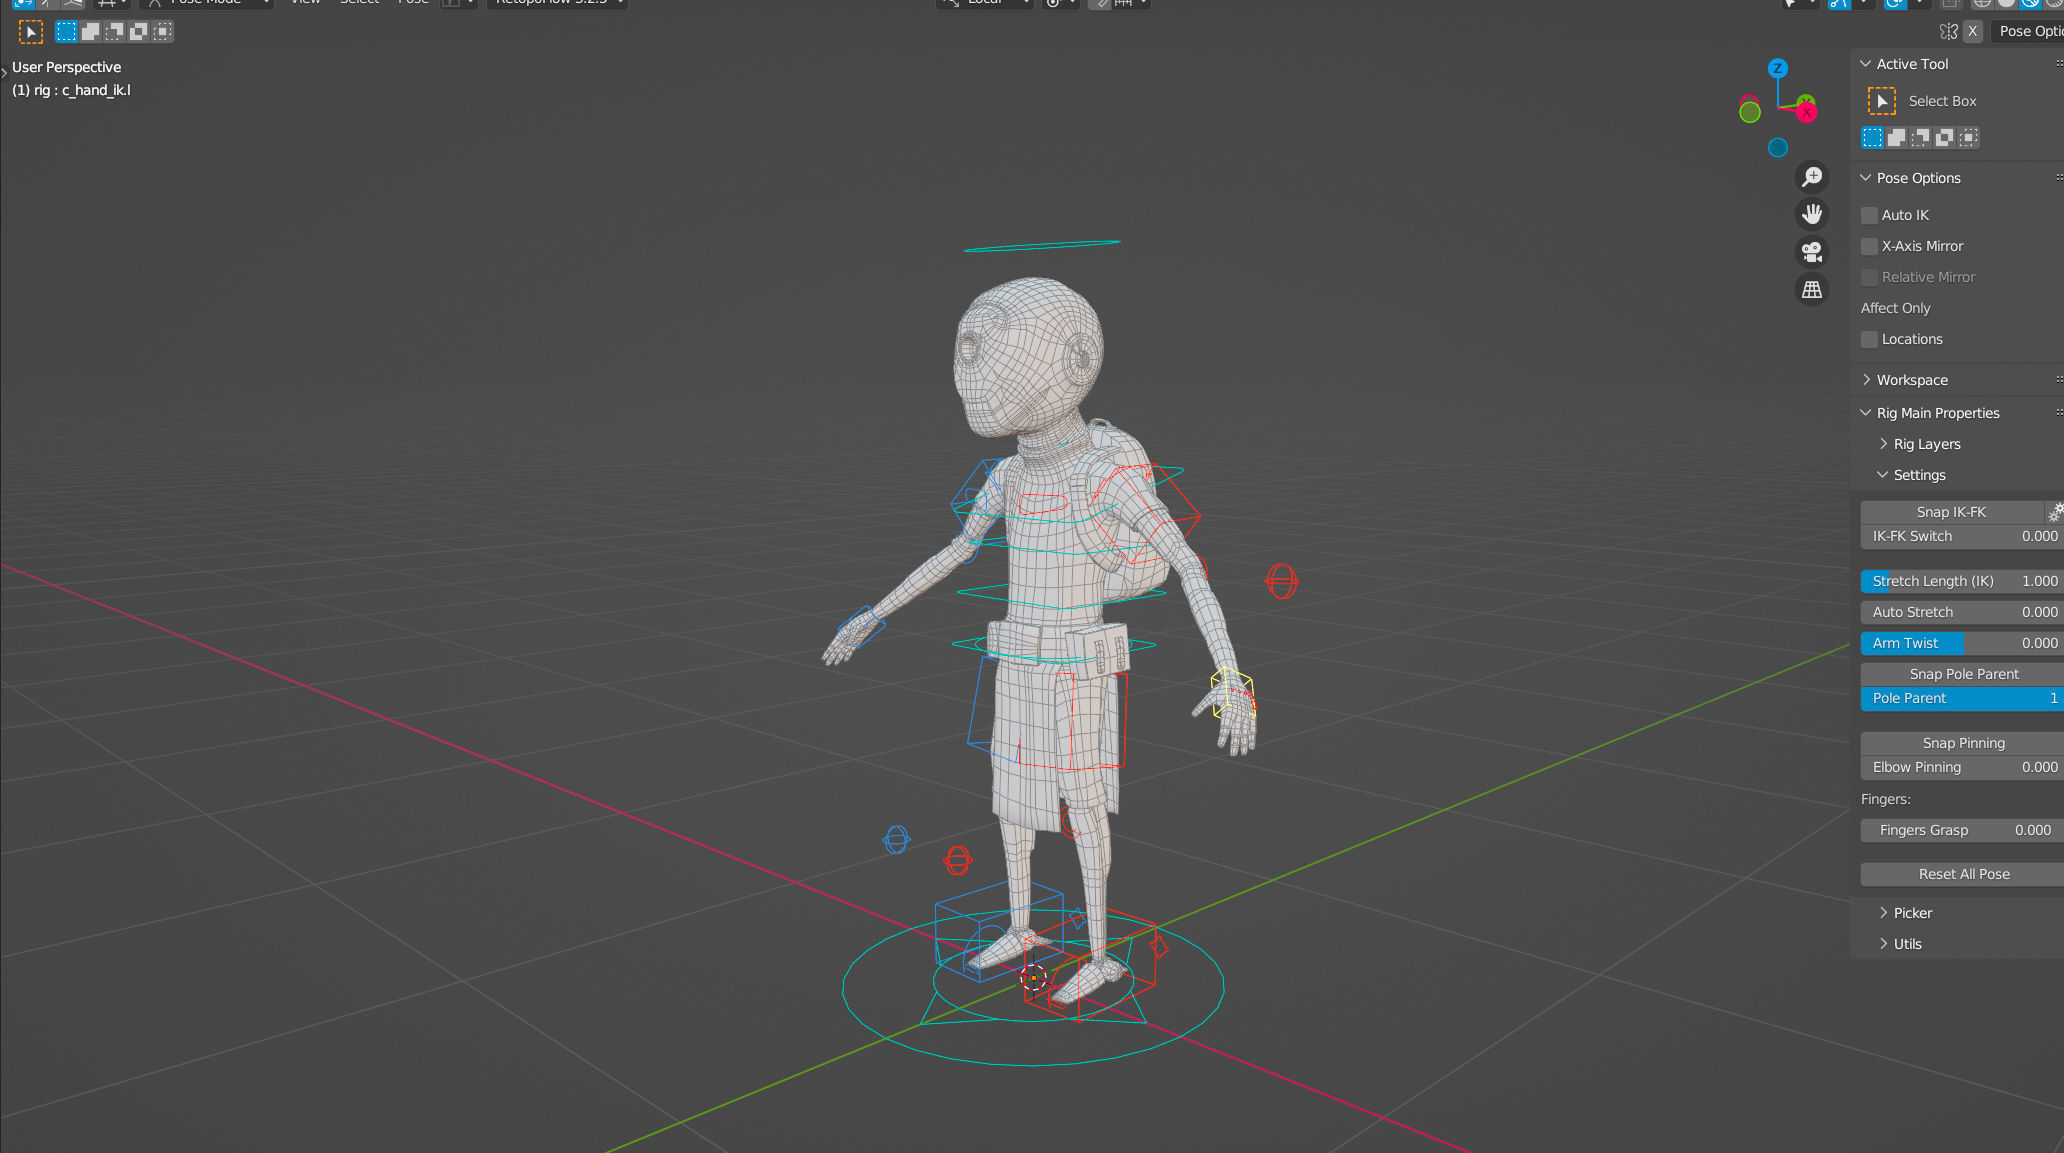Click the Snap IK-FK button

[1951, 512]
